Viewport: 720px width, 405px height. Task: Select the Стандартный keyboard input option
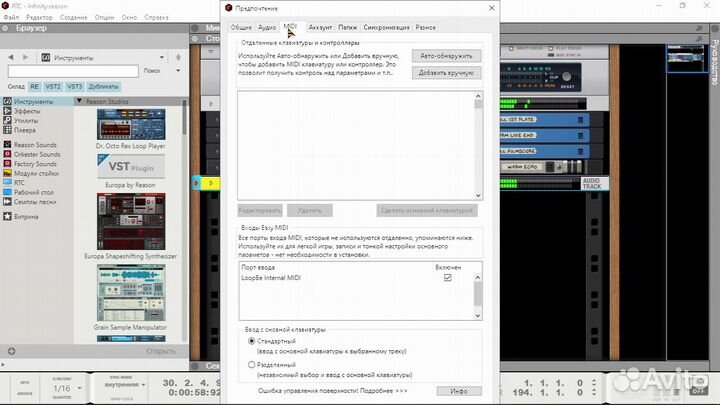click(250, 341)
